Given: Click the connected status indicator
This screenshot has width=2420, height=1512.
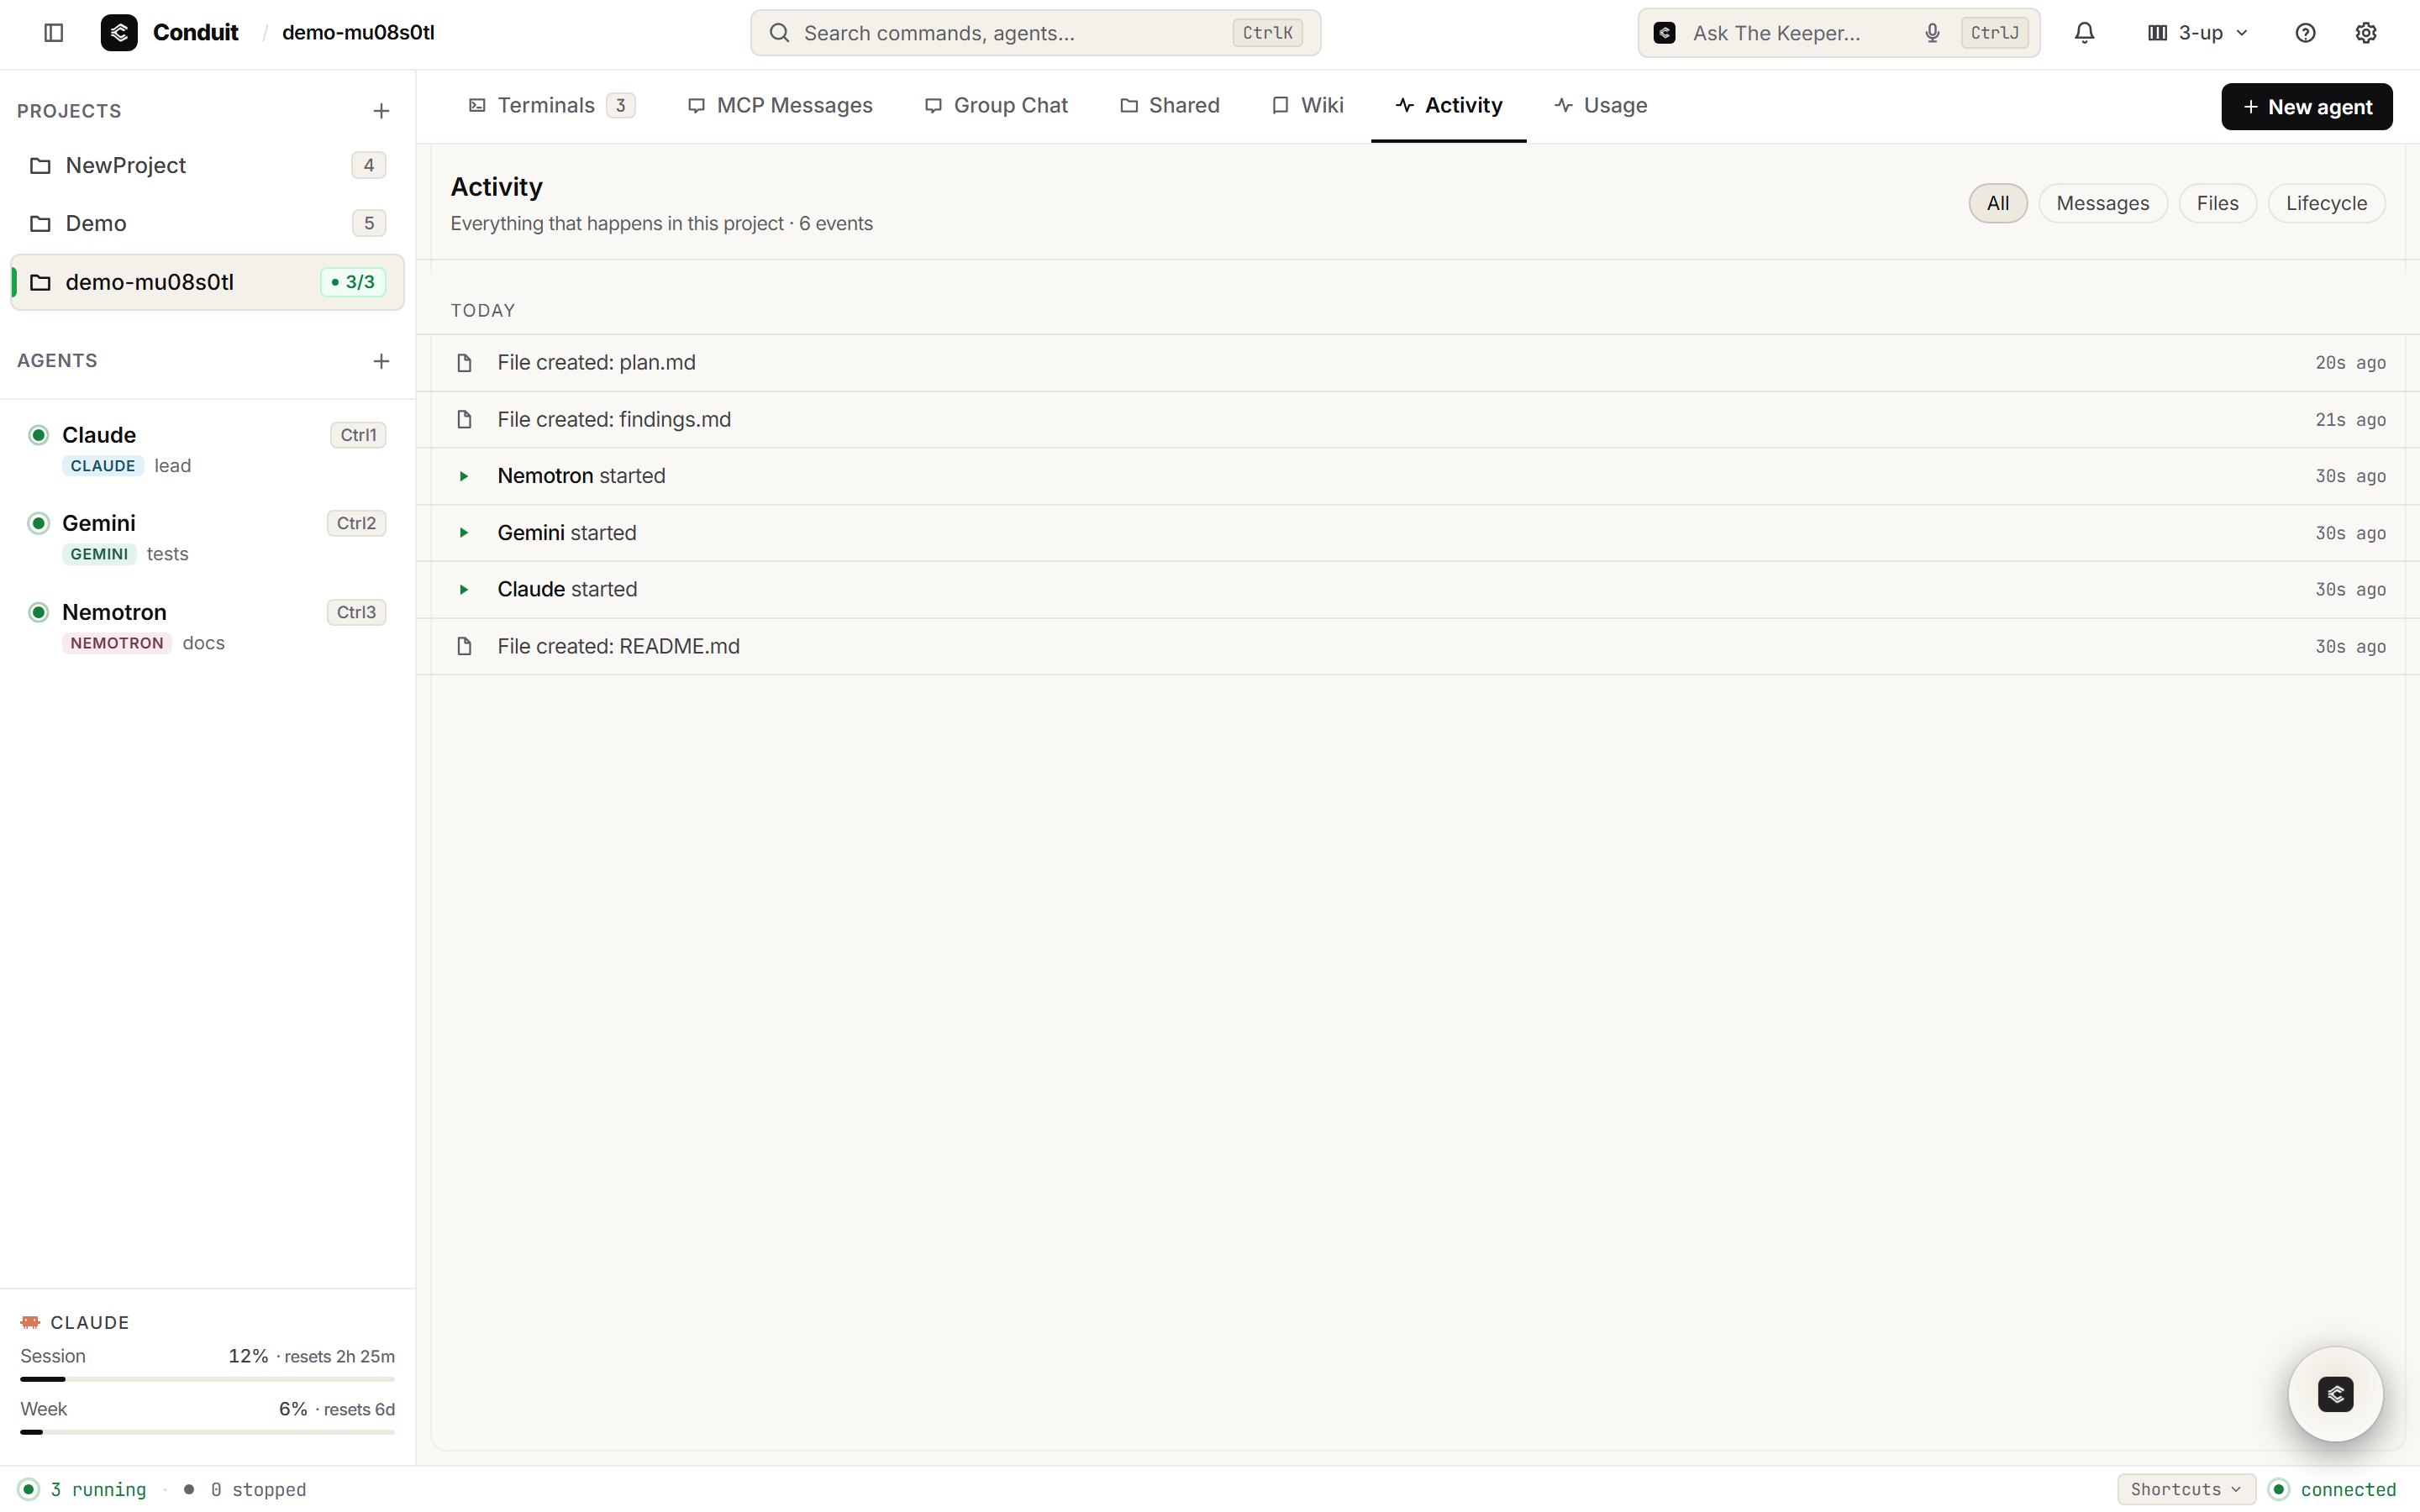Looking at the screenshot, I should [x=2332, y=1489].
